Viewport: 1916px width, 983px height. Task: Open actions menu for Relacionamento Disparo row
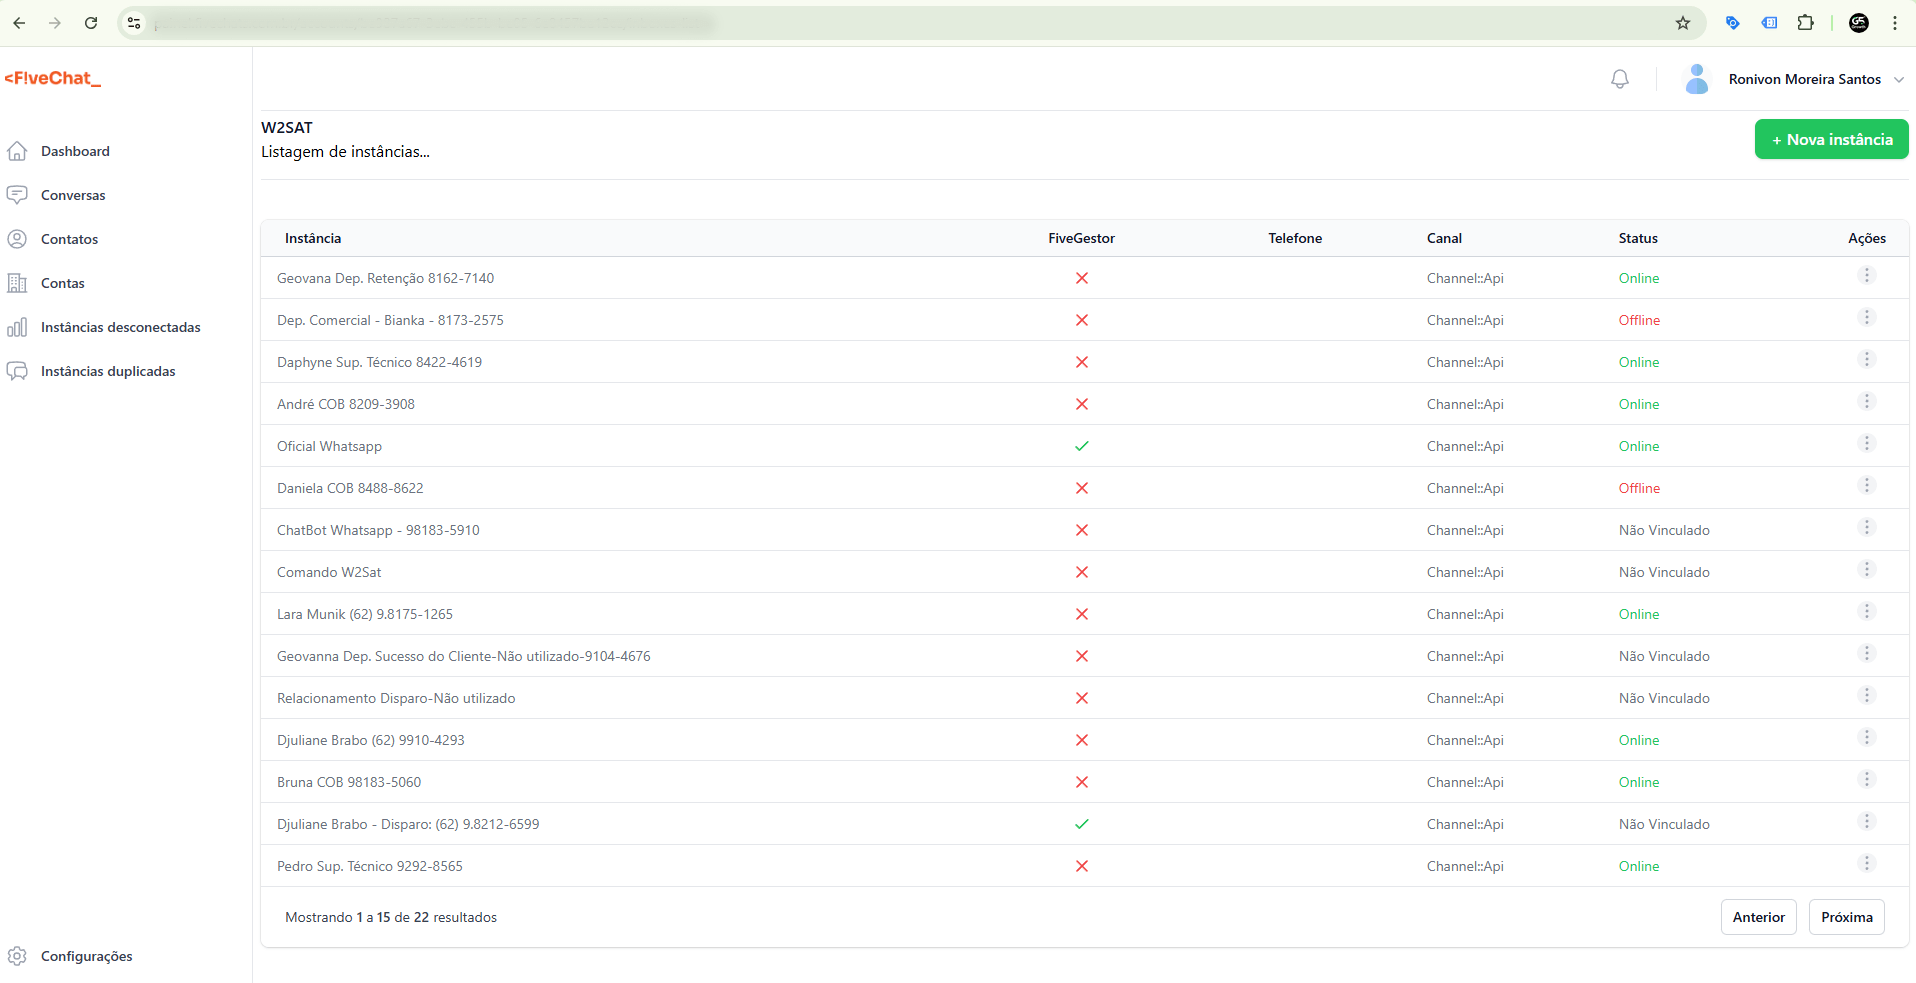point(1866,695)
